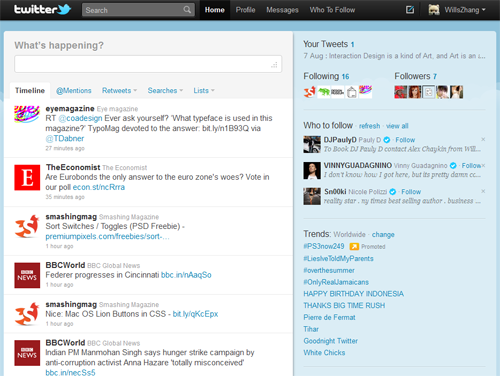Image resolution: width=500 pixels, height=376 pixels.
Task: View all Who to follow suggestions
Action: click(397, 126)
